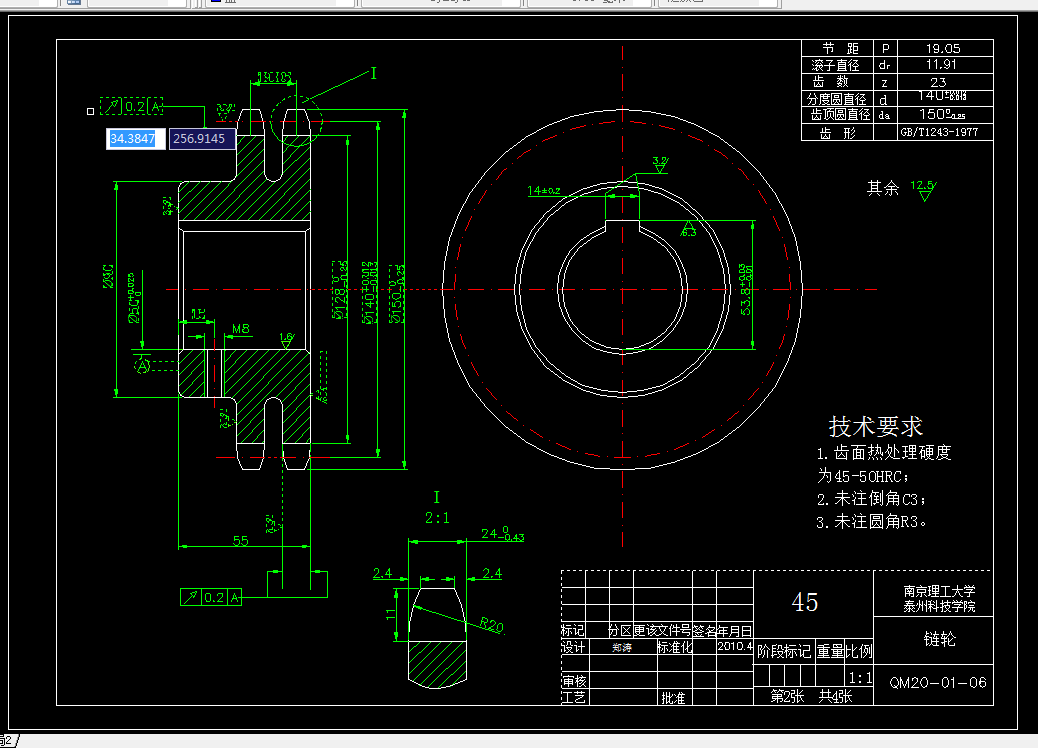Click the "标准化" label in the title block
The height and width of the screenshot is (748, 1038).
tap(675, 647)
